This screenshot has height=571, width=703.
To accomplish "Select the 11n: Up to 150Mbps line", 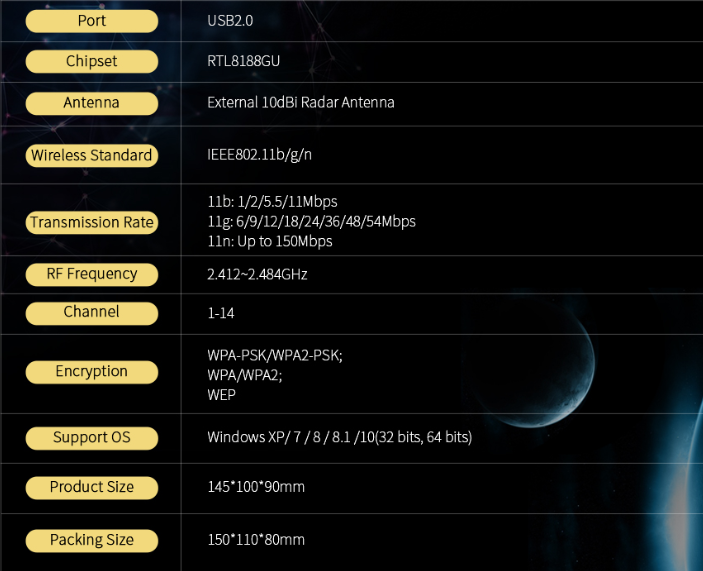I will point(269,241).
